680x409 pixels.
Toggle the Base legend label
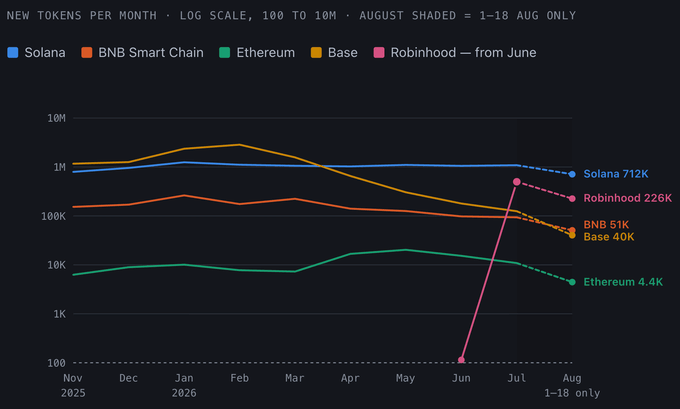343,53
